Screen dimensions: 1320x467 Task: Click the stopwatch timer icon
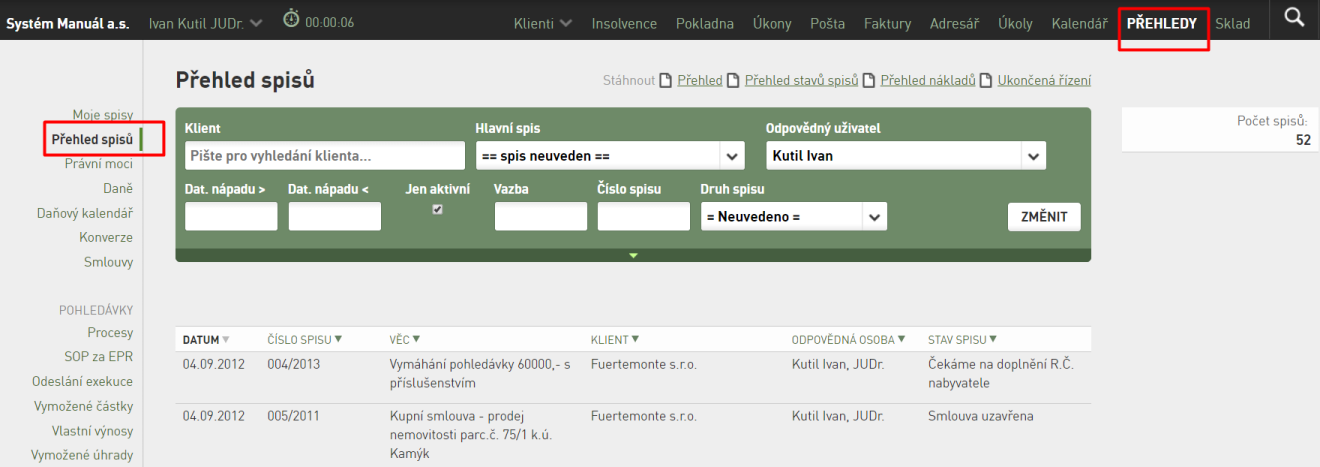tap(291, 19)
